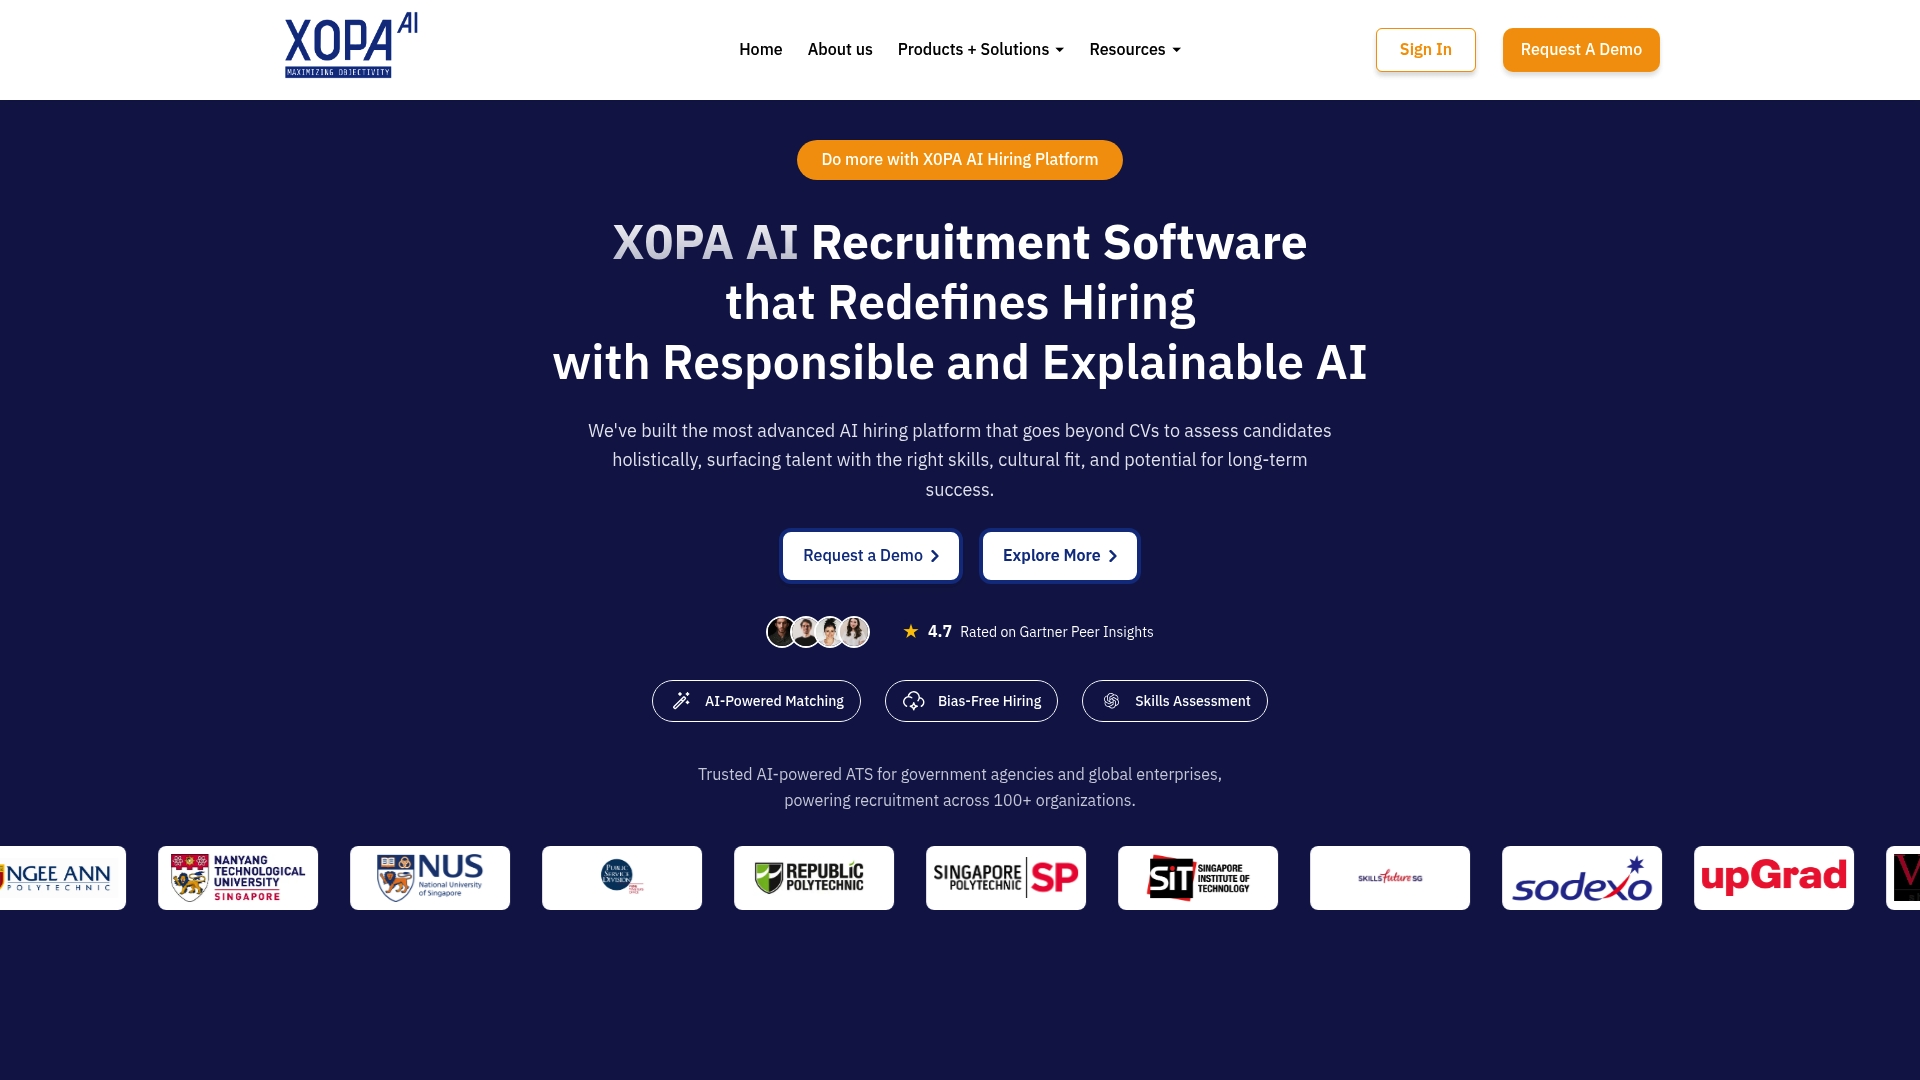
Task: Click the arrow inside Explore More button
Action: 1113,555
